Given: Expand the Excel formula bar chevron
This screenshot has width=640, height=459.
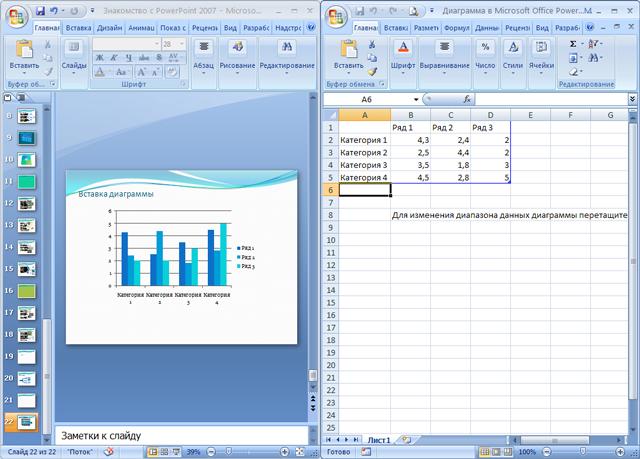Looking at the screenshot, I should (632, 100).
